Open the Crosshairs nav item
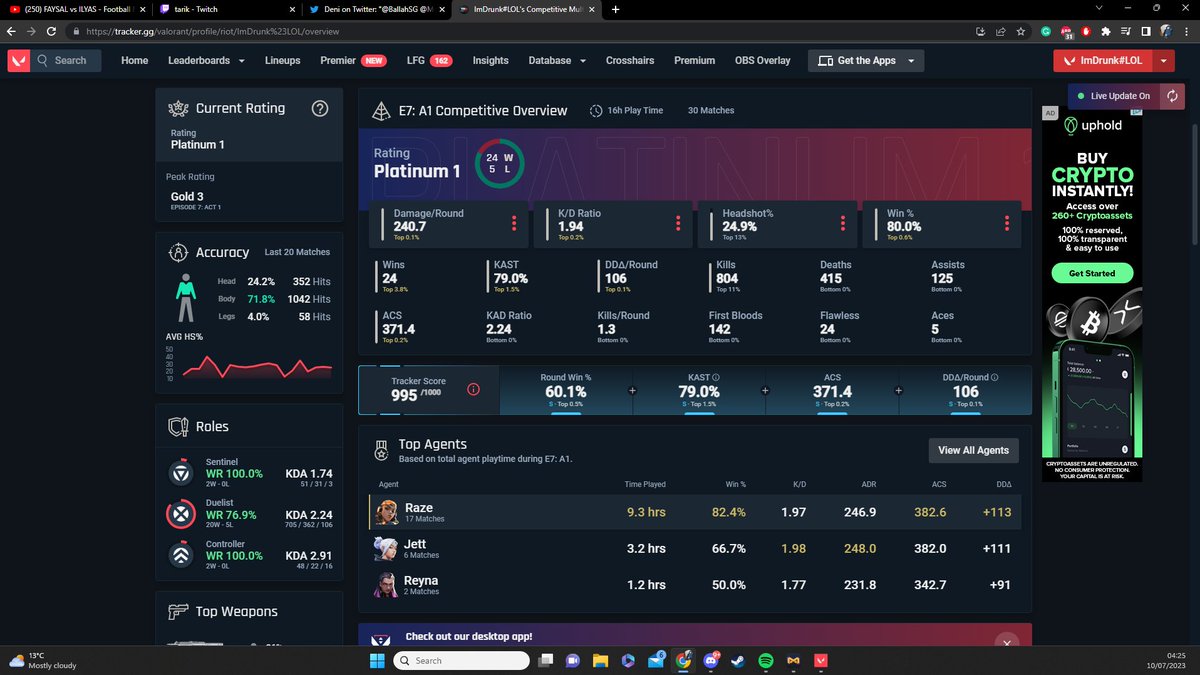The height and width of the screenshot is (675, 1200). [x=630, y=60]
